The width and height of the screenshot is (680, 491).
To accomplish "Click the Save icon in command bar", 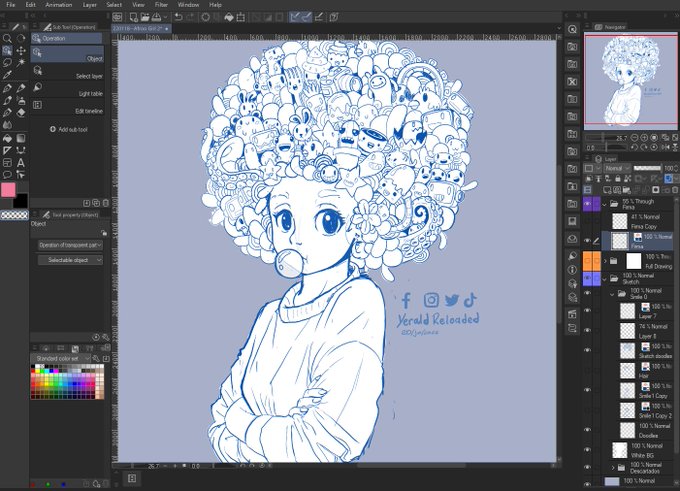I will pyautogui.click(x=156, y=17).
